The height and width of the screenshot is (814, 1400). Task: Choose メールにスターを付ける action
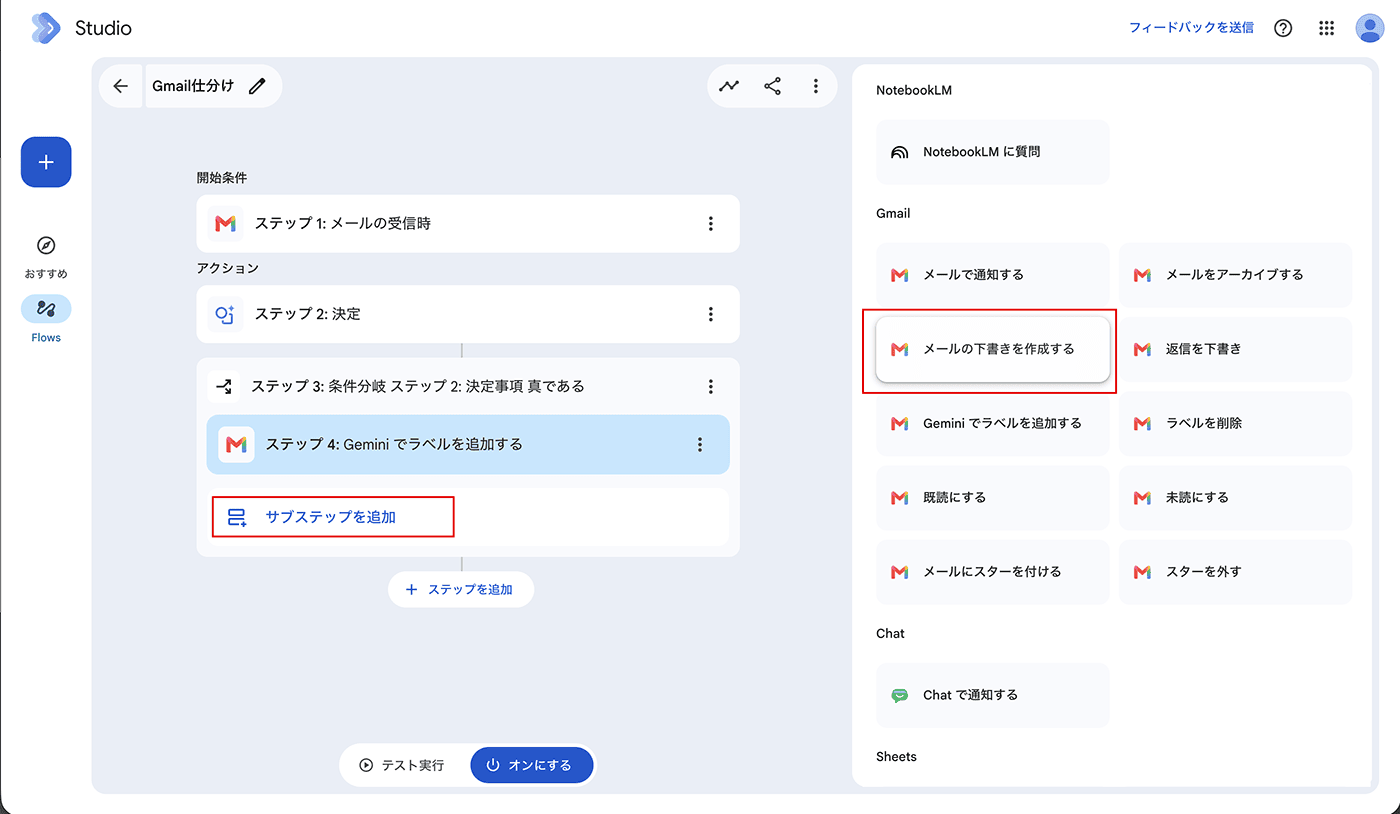[x=993, y=572]
